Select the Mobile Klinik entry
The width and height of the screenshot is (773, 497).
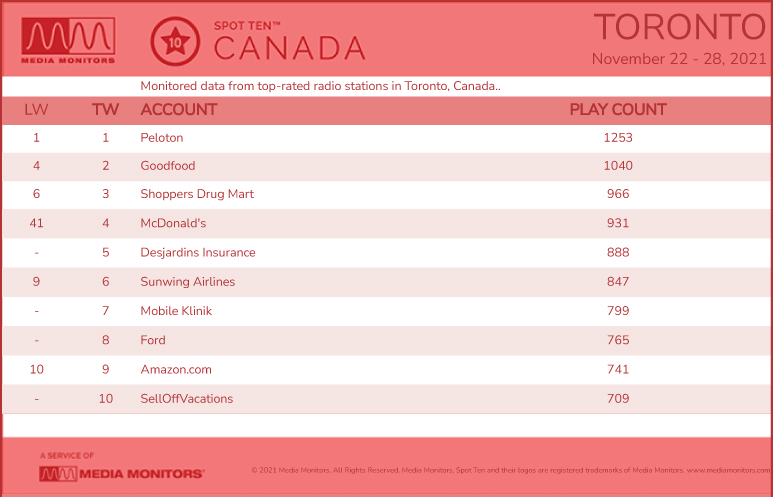pos(176,311)
